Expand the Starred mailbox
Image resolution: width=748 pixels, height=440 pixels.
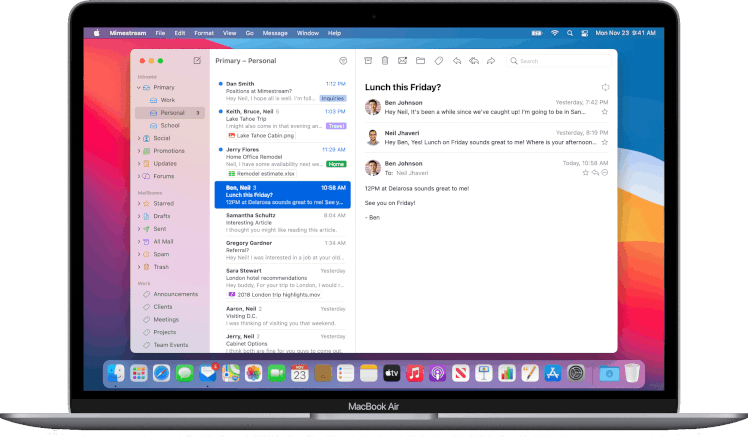coord(140,203)
